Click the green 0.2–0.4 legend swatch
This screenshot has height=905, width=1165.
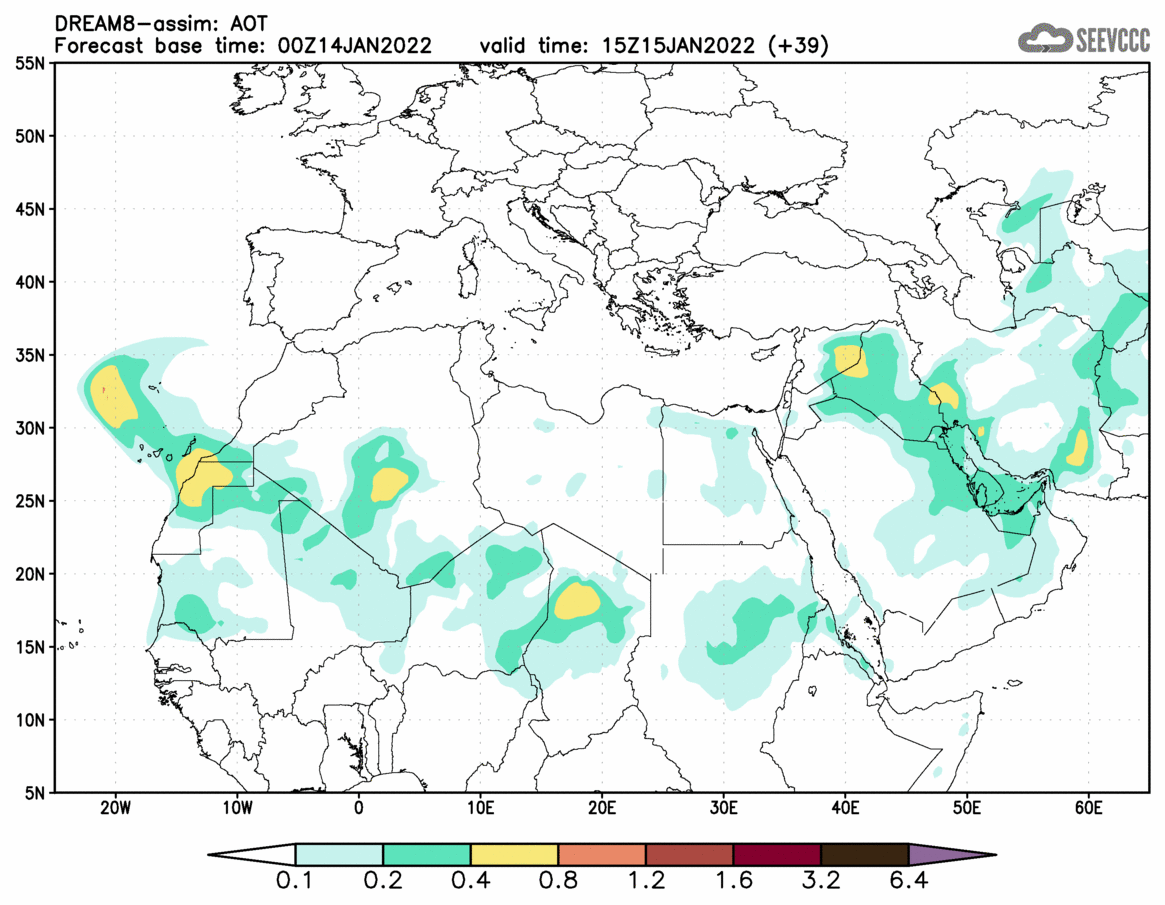click(x=426, y=854)
